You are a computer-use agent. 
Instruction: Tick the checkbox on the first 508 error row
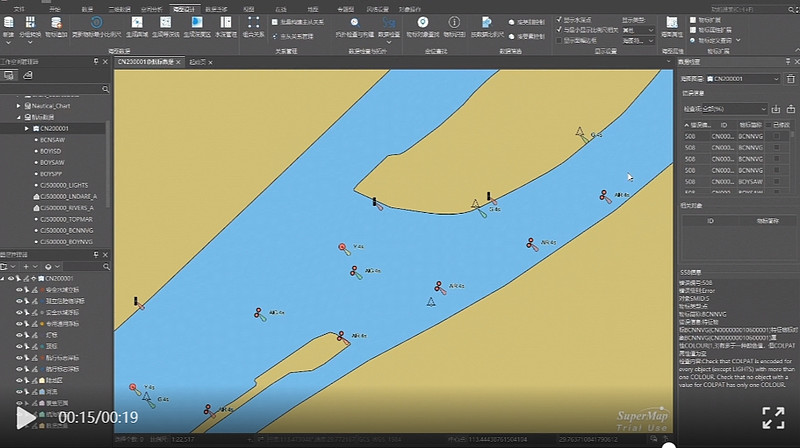[x=776, y=136]
